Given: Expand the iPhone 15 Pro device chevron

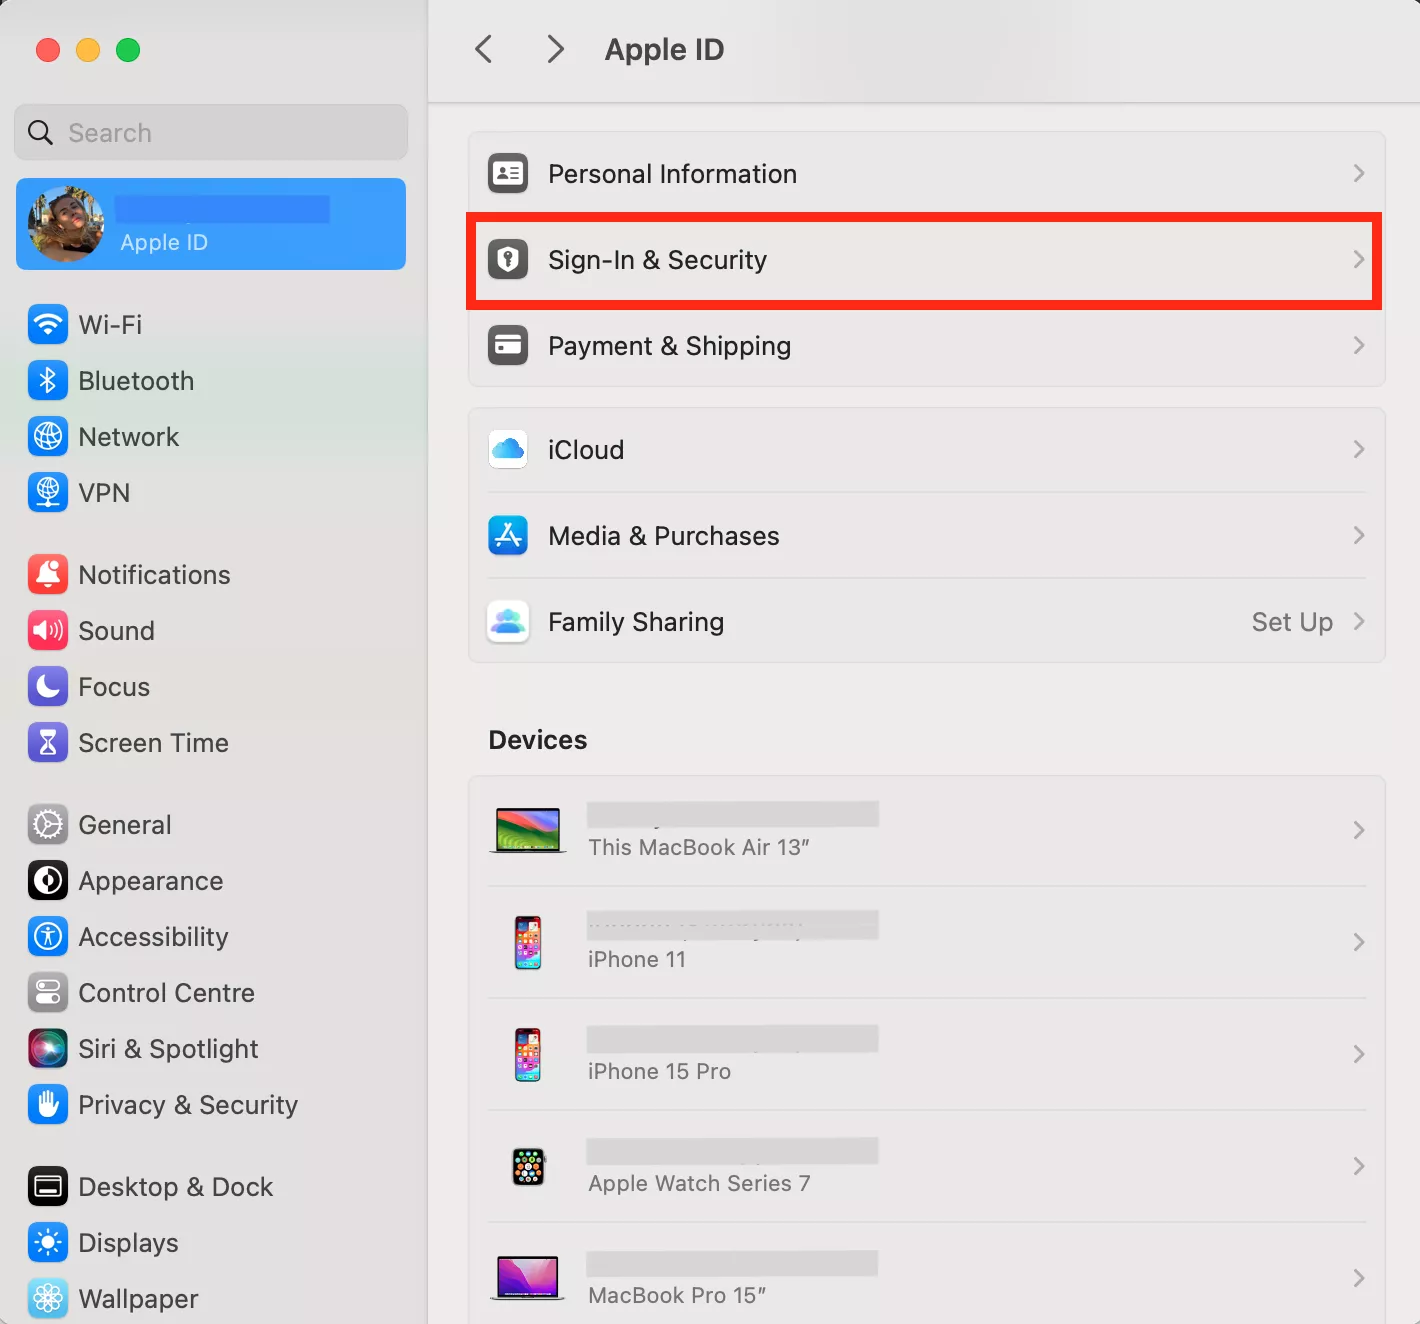Looking at the screenshot, I should (1358, 1054).
